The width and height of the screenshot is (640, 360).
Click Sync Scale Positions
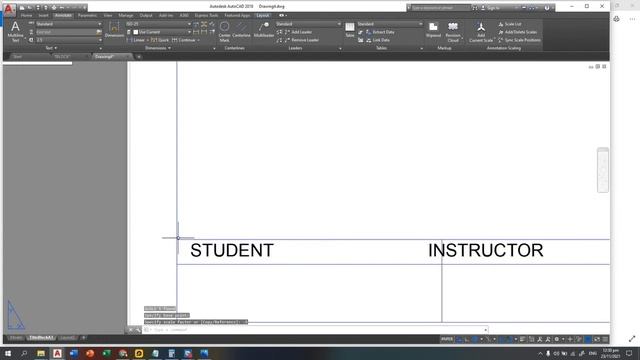[x=520, y=40]
